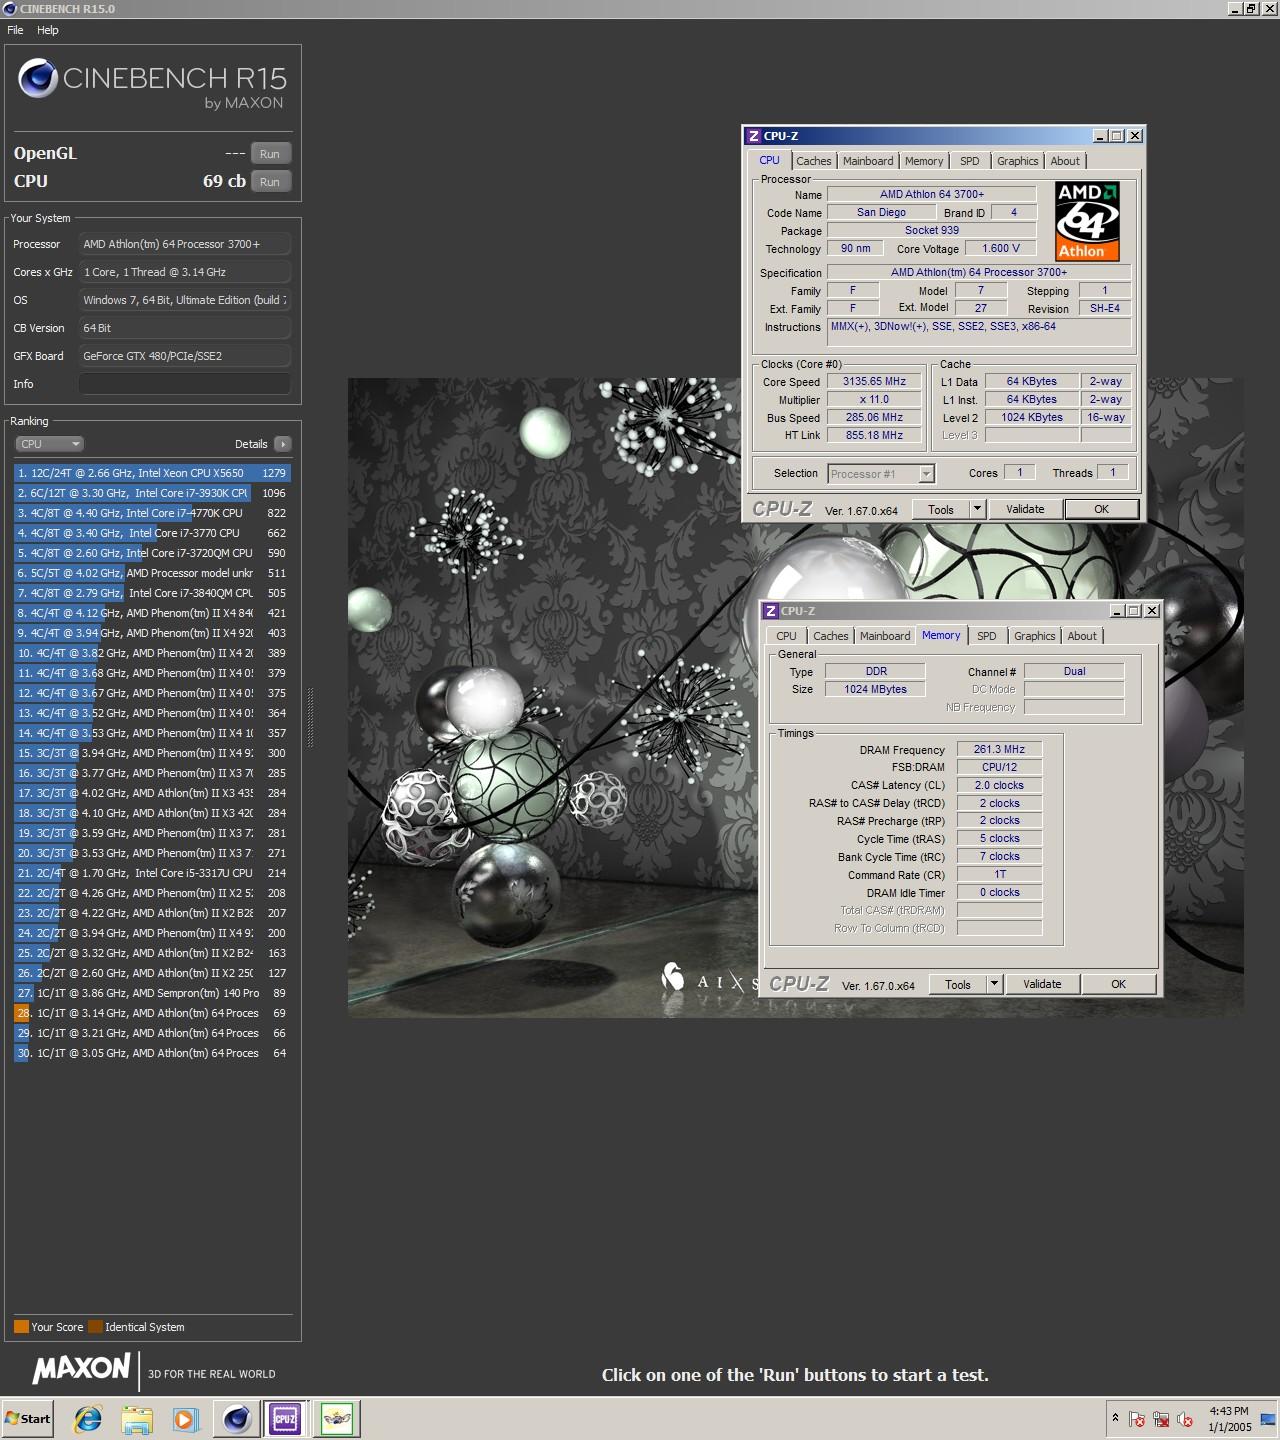
Task: Click the Core Voltage value 1.600 V
Action: coord(1002,248)
